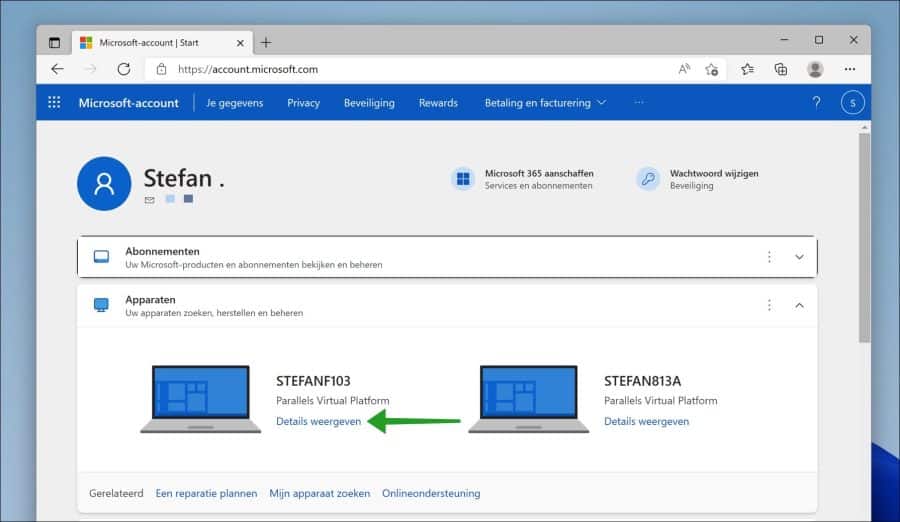The height and width of the screenshot is (522, 900).
Task: Open the Je gegevens menu
Action: click(x=234, y=103)
